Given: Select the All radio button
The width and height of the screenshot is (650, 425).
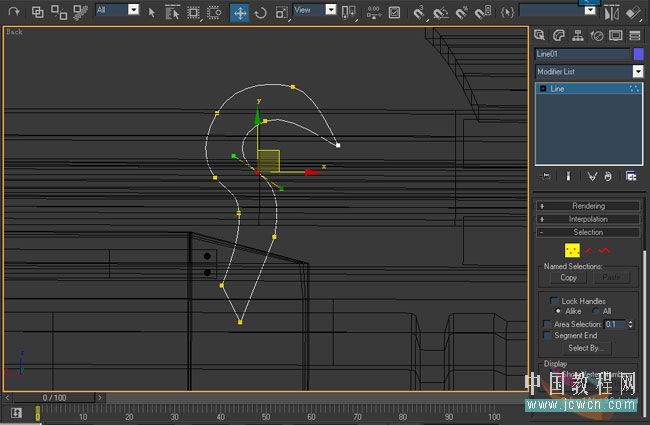Looking at the screenshot, I should point(596,311).
